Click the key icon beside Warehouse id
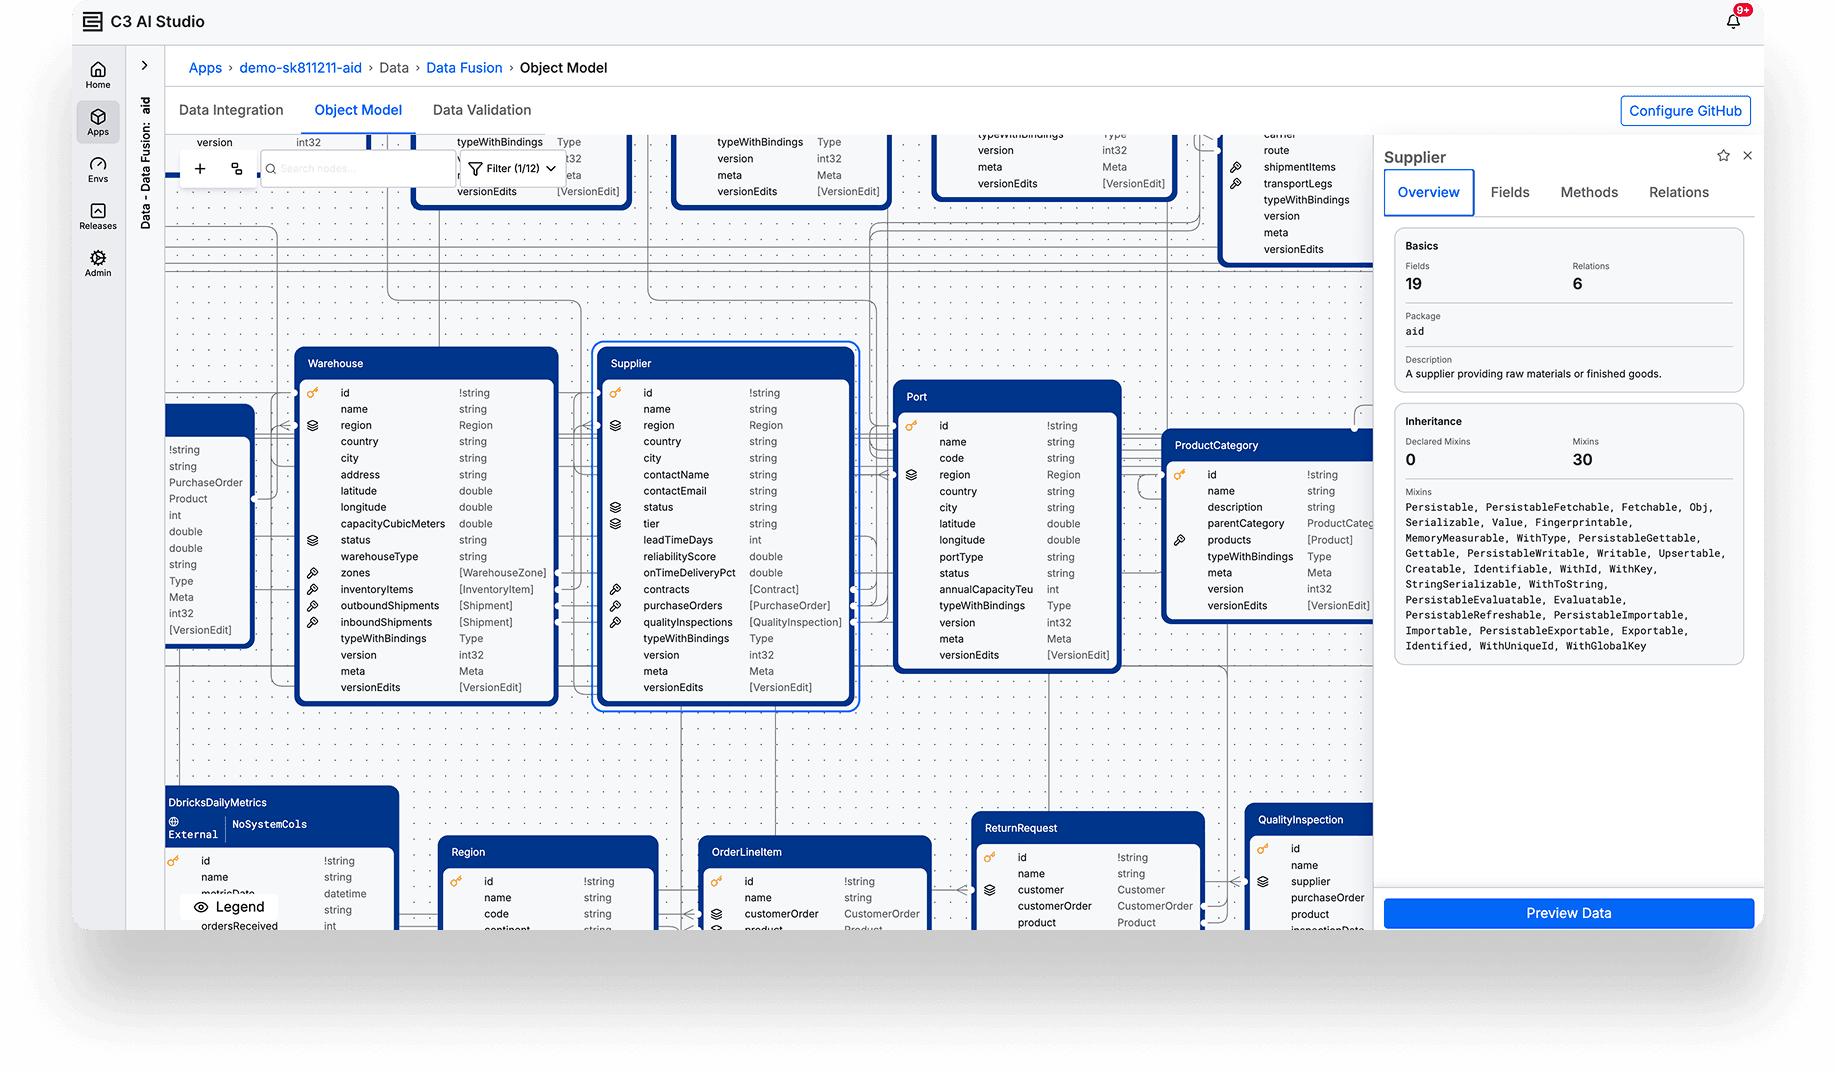Viewport: 1836px width, 1074px height. coord(313,393)
